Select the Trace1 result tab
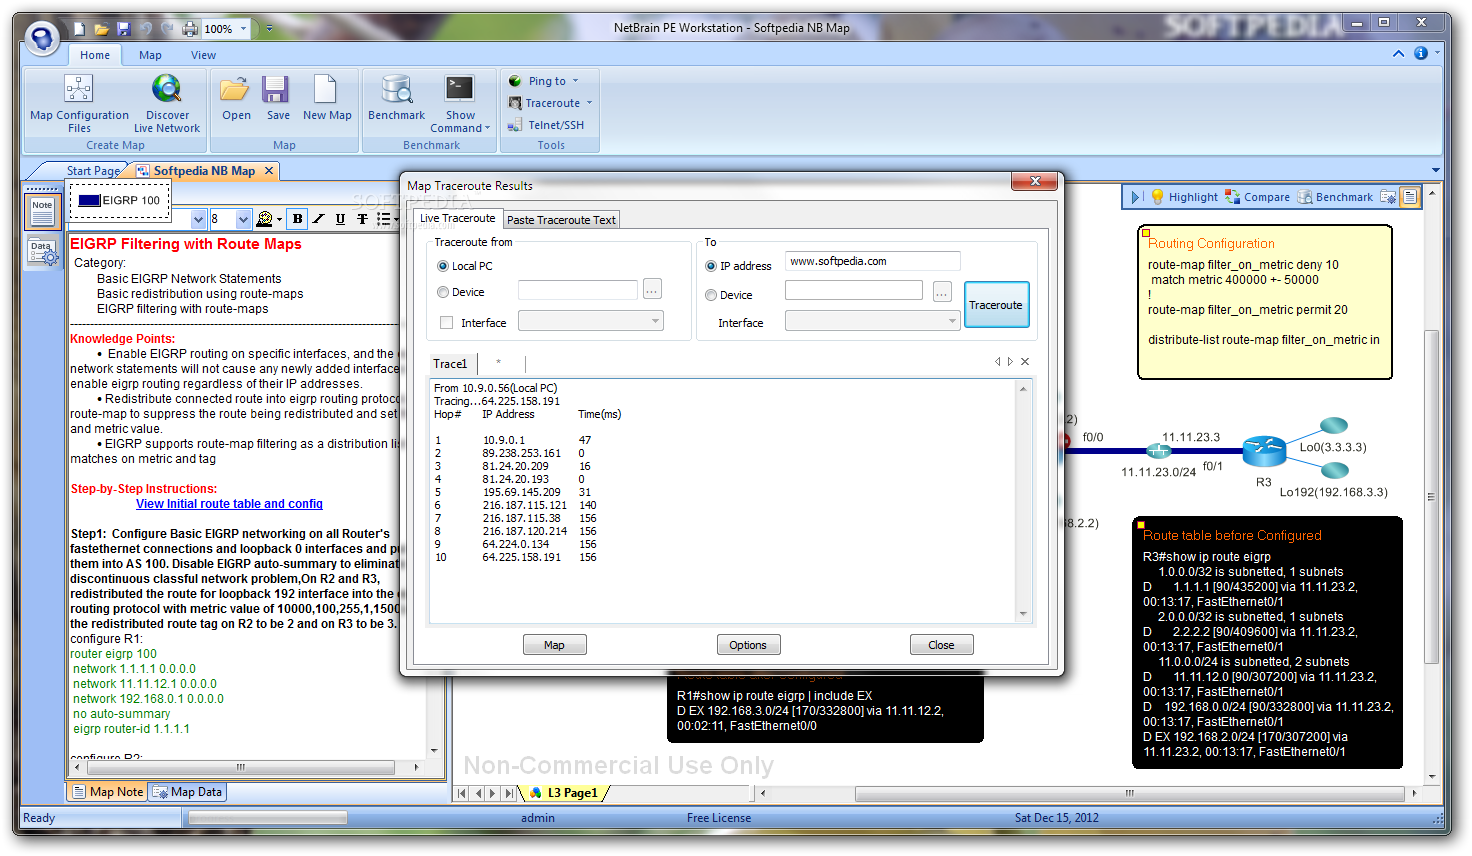Viewport: 1472px width, 856px height. click(x=450, y=364)
